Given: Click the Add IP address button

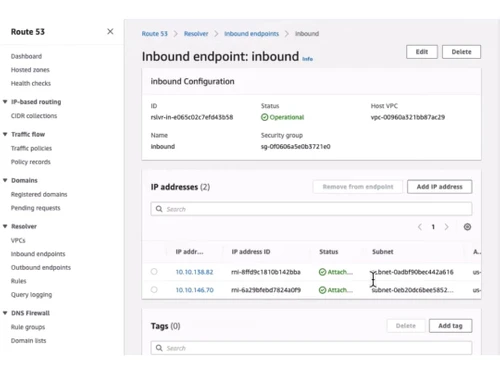Looking at the screenshot, I should [x=439, y=187].
